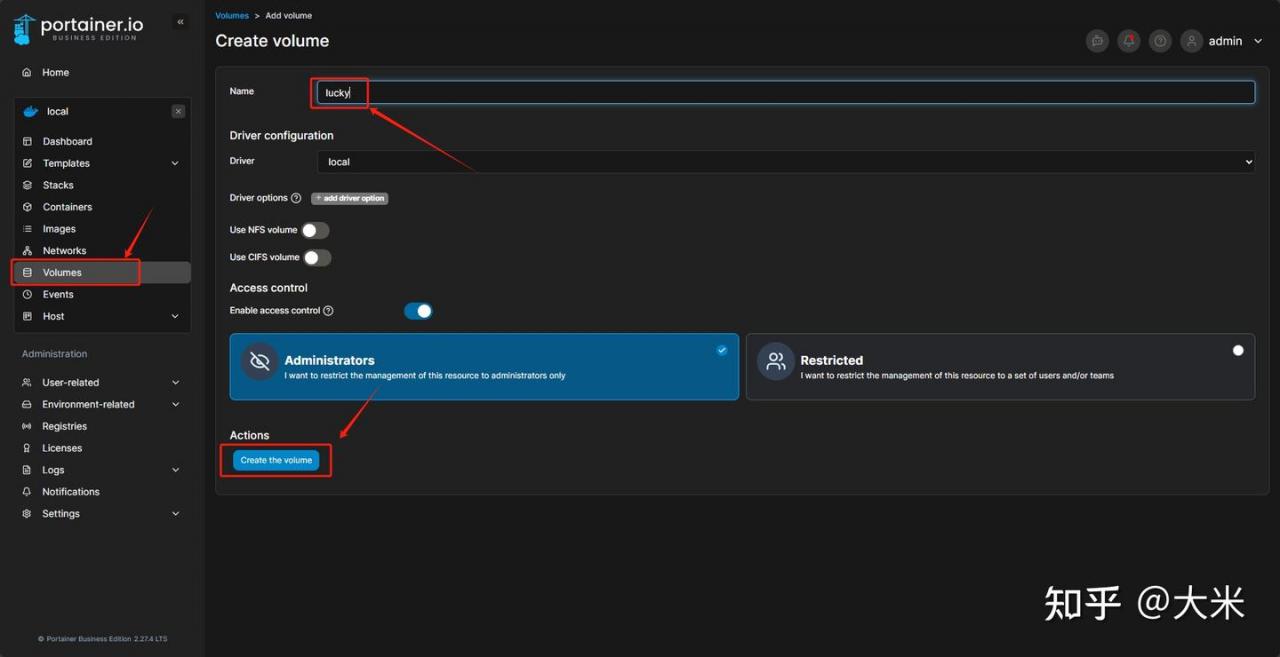
Task: Click the Logs file icon
Action: [x=27, y=471]
